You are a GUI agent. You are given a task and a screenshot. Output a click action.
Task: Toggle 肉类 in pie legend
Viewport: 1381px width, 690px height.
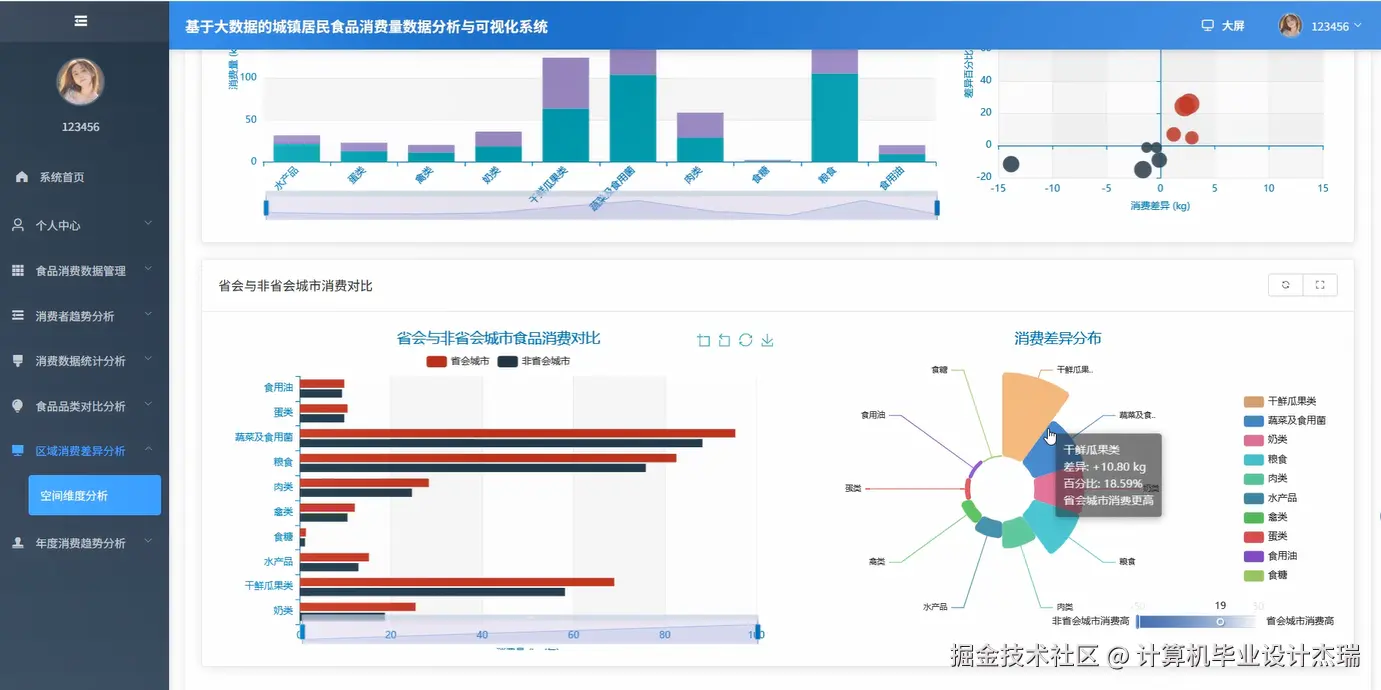(x=1265, y=478)
